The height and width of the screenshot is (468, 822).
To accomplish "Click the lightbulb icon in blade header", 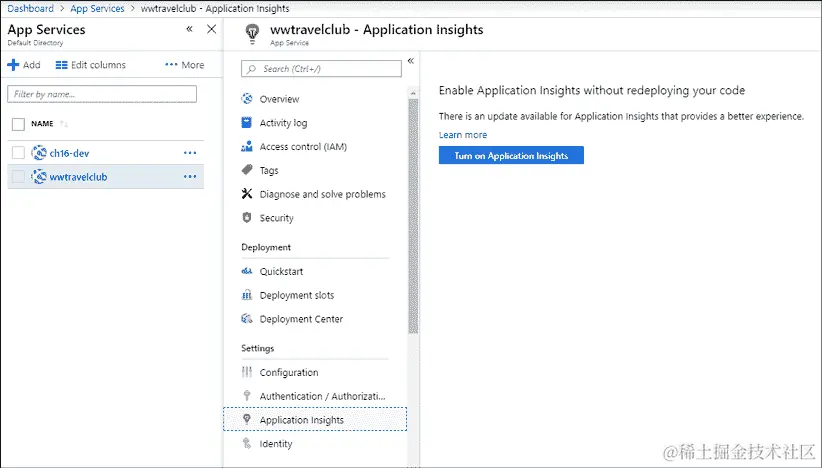I will [x=252, y=34].
